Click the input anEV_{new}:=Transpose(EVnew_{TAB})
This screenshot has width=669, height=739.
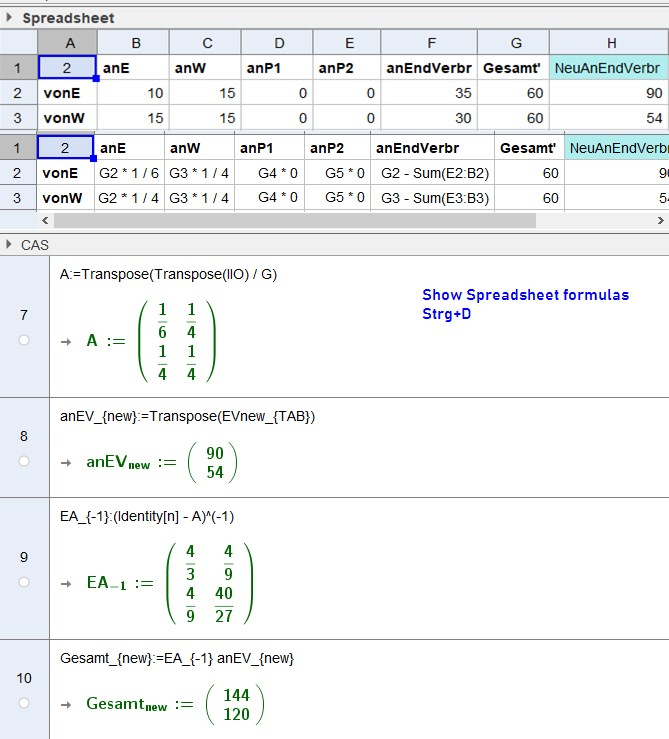coord(187,417)
